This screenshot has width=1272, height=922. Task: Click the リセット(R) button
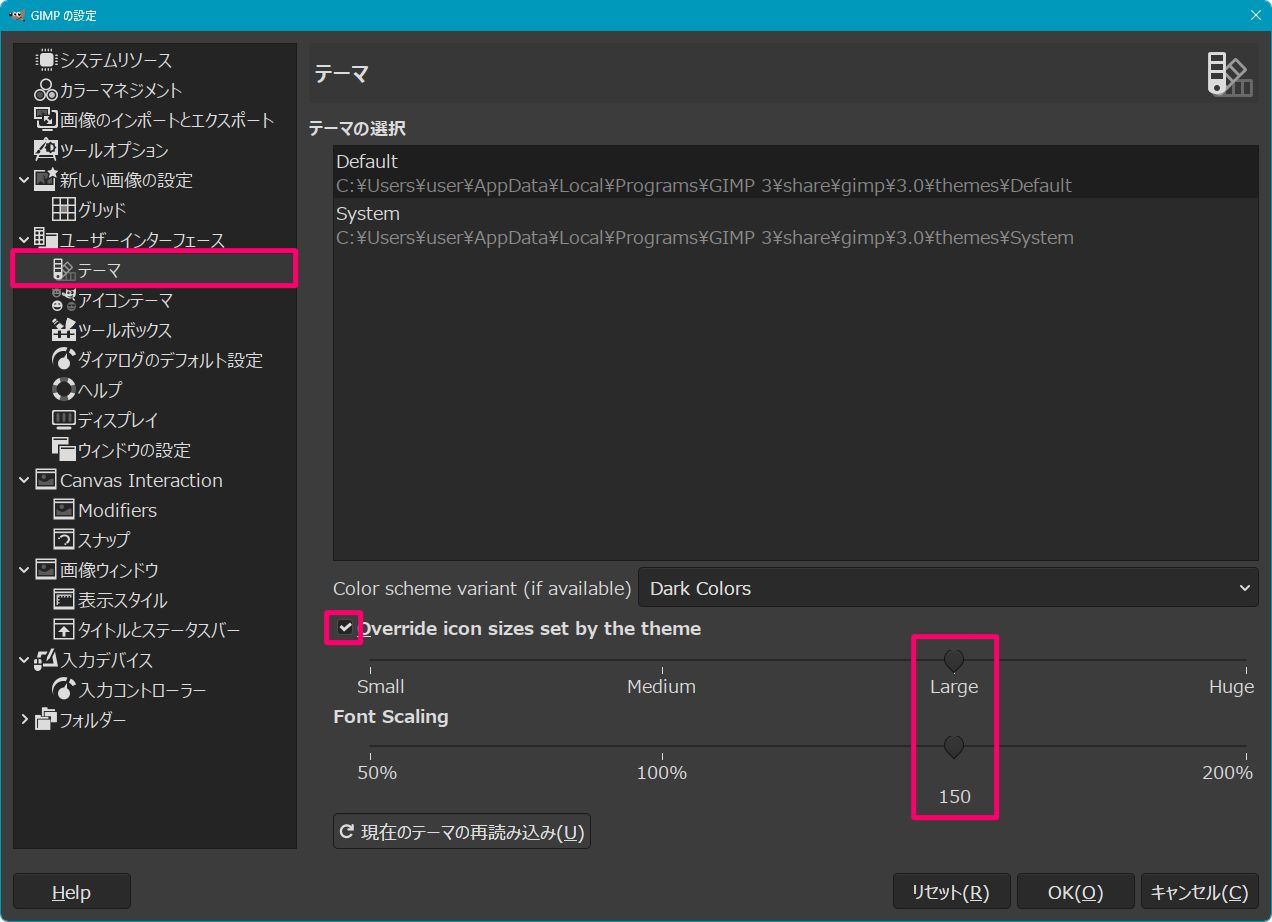(x=951, y=892)
